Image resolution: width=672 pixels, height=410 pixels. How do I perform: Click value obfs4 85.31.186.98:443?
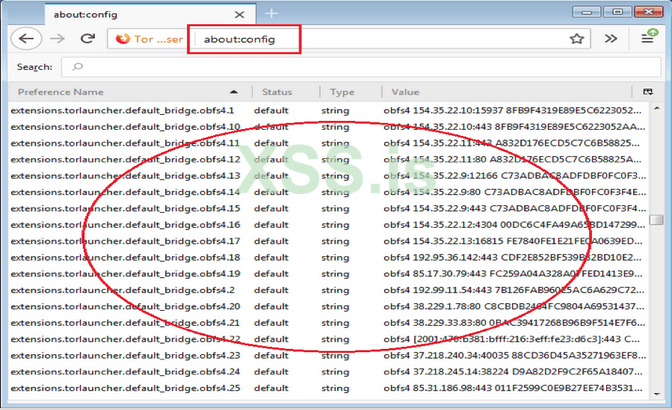pos(513,388)
